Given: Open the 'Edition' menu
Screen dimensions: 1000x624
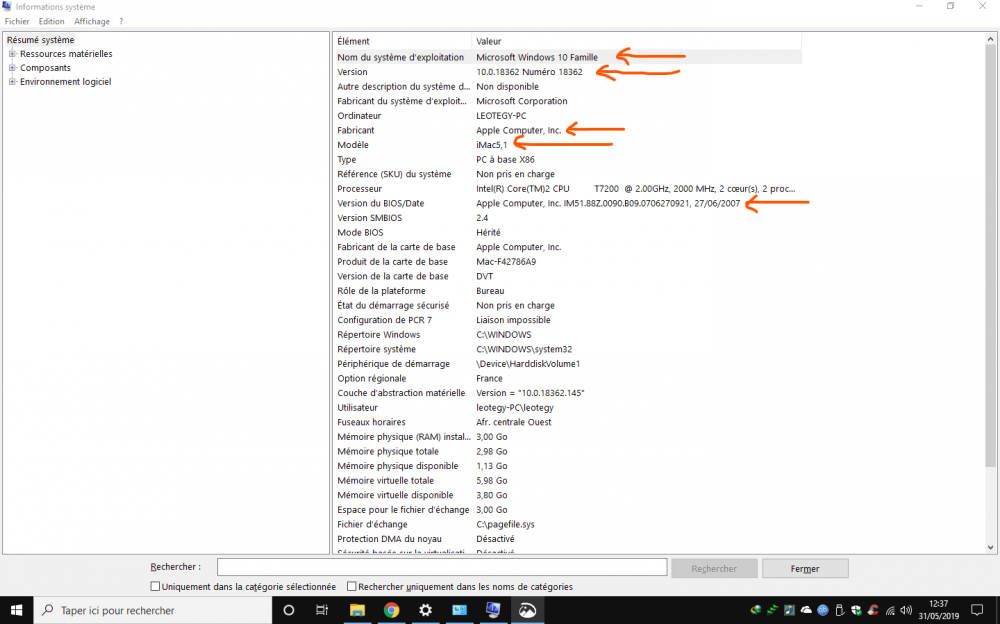Looking at the screenshot, I should click(51, 20).
